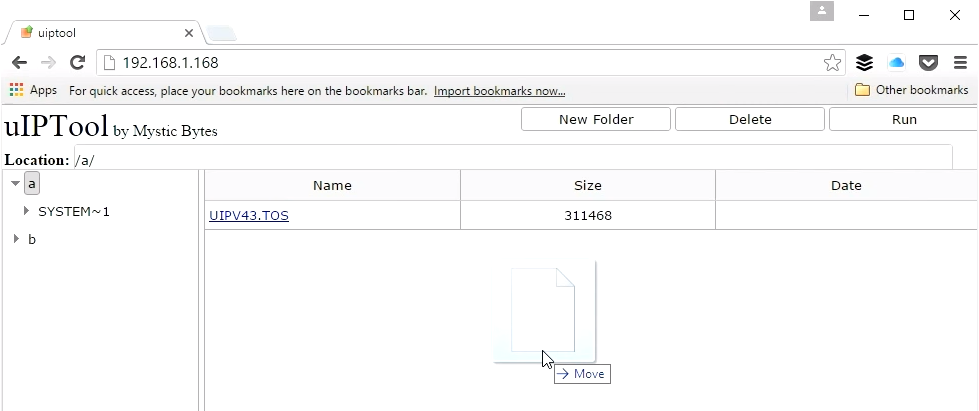The width and height of the screenshot is (979, 411).
Task: Click the Date column header
Action: coord(846,186)
